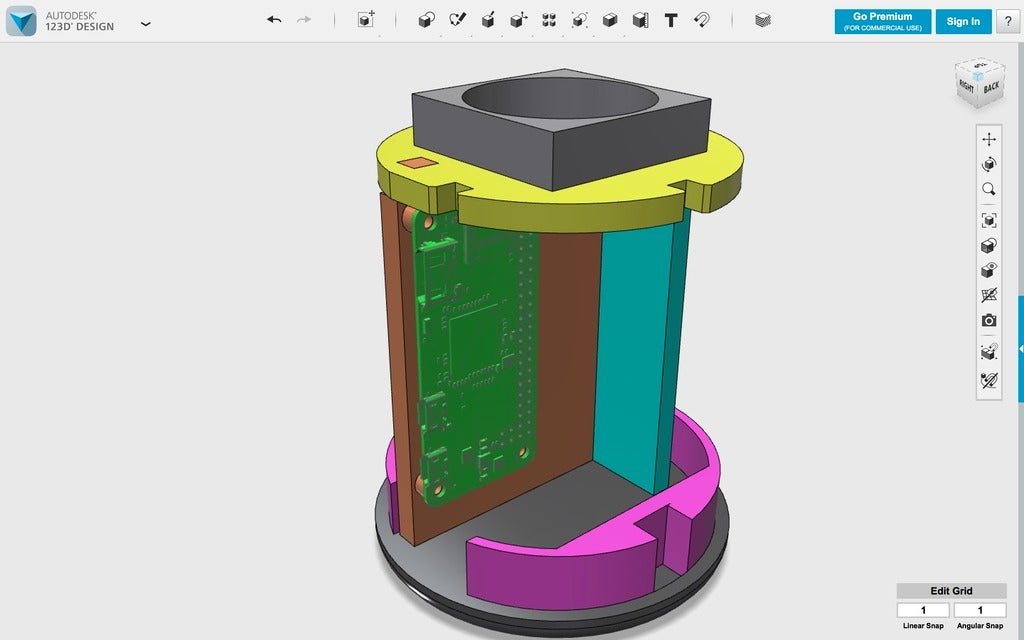This screenshot has width=1024, height=640.
Task: Click the Autodesk 123D Design logo
Action: click(21, 21)
